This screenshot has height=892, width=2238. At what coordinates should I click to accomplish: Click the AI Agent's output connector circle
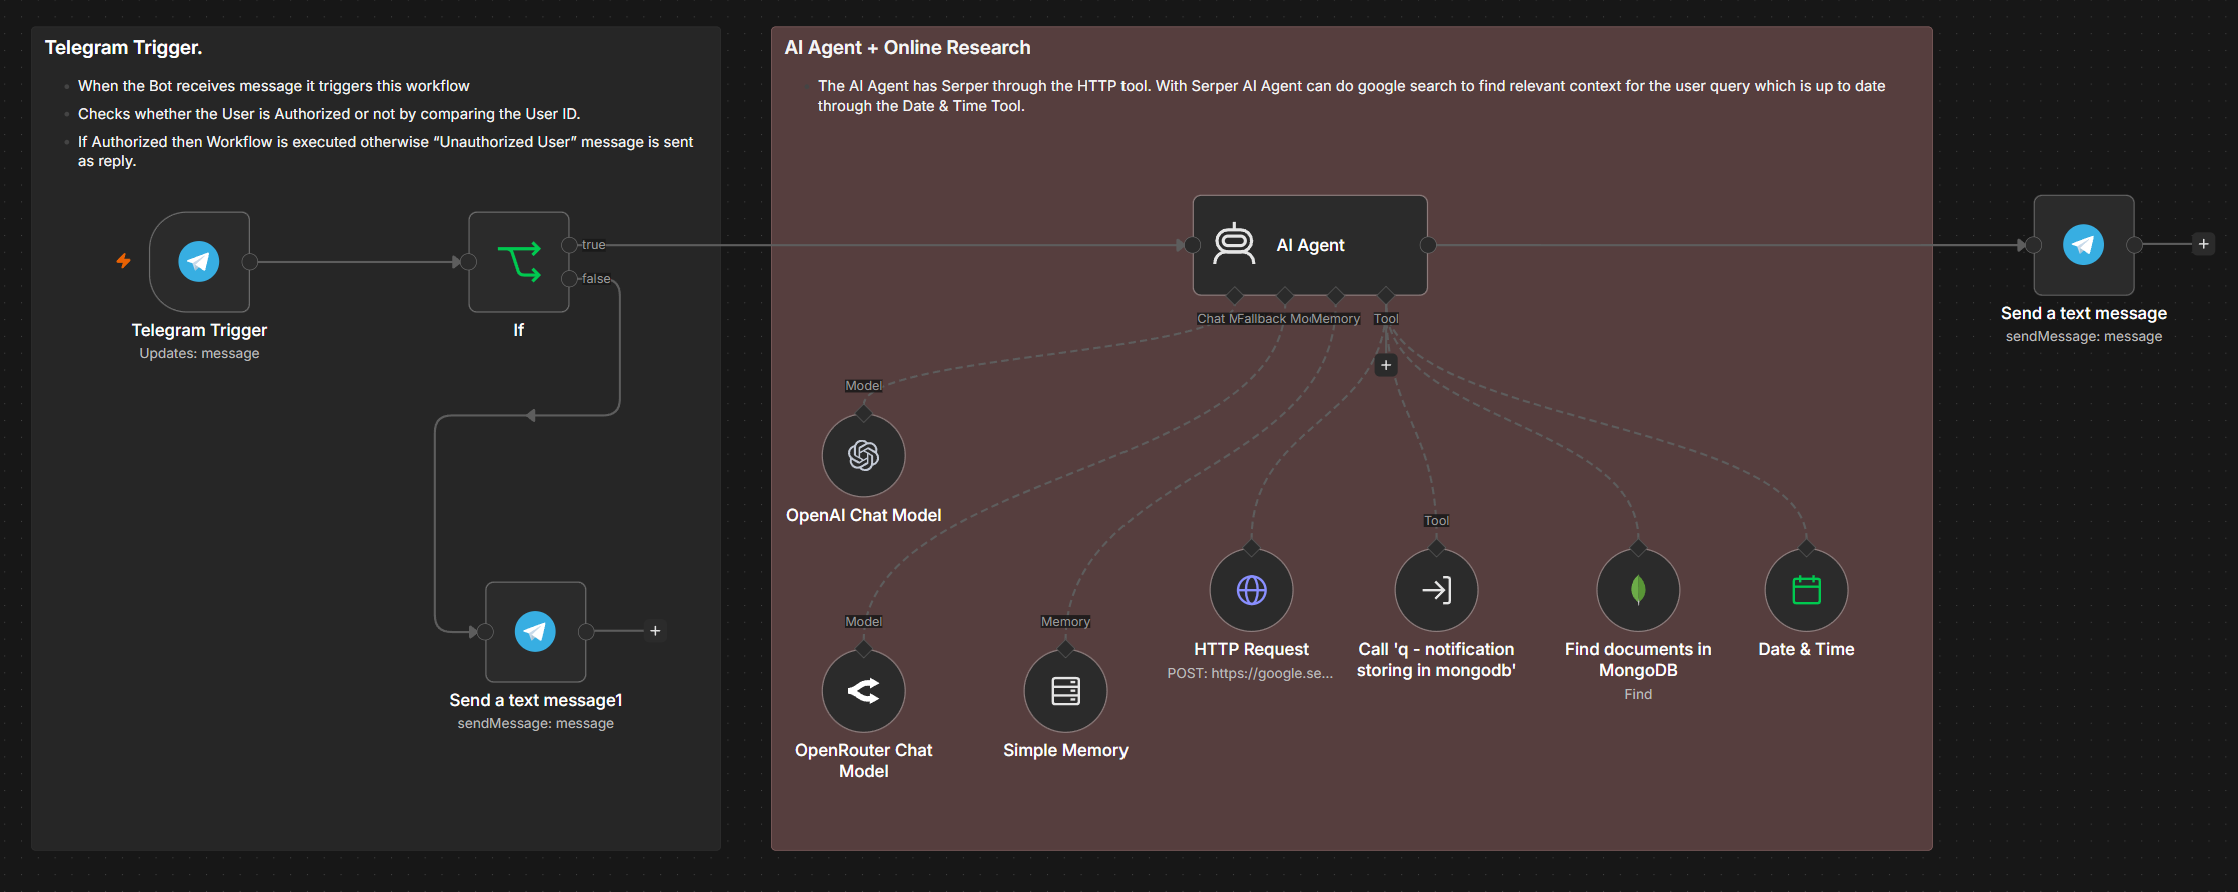1428,245
